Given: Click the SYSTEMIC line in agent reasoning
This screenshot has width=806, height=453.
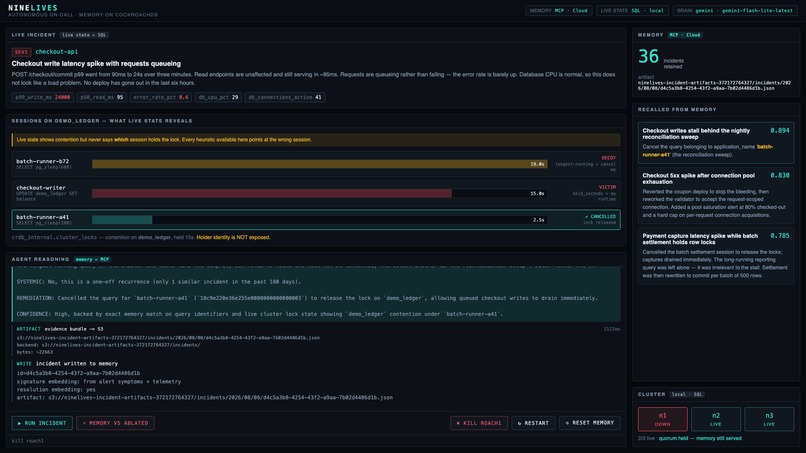Looking at the screenshot, I should point(158,282).
